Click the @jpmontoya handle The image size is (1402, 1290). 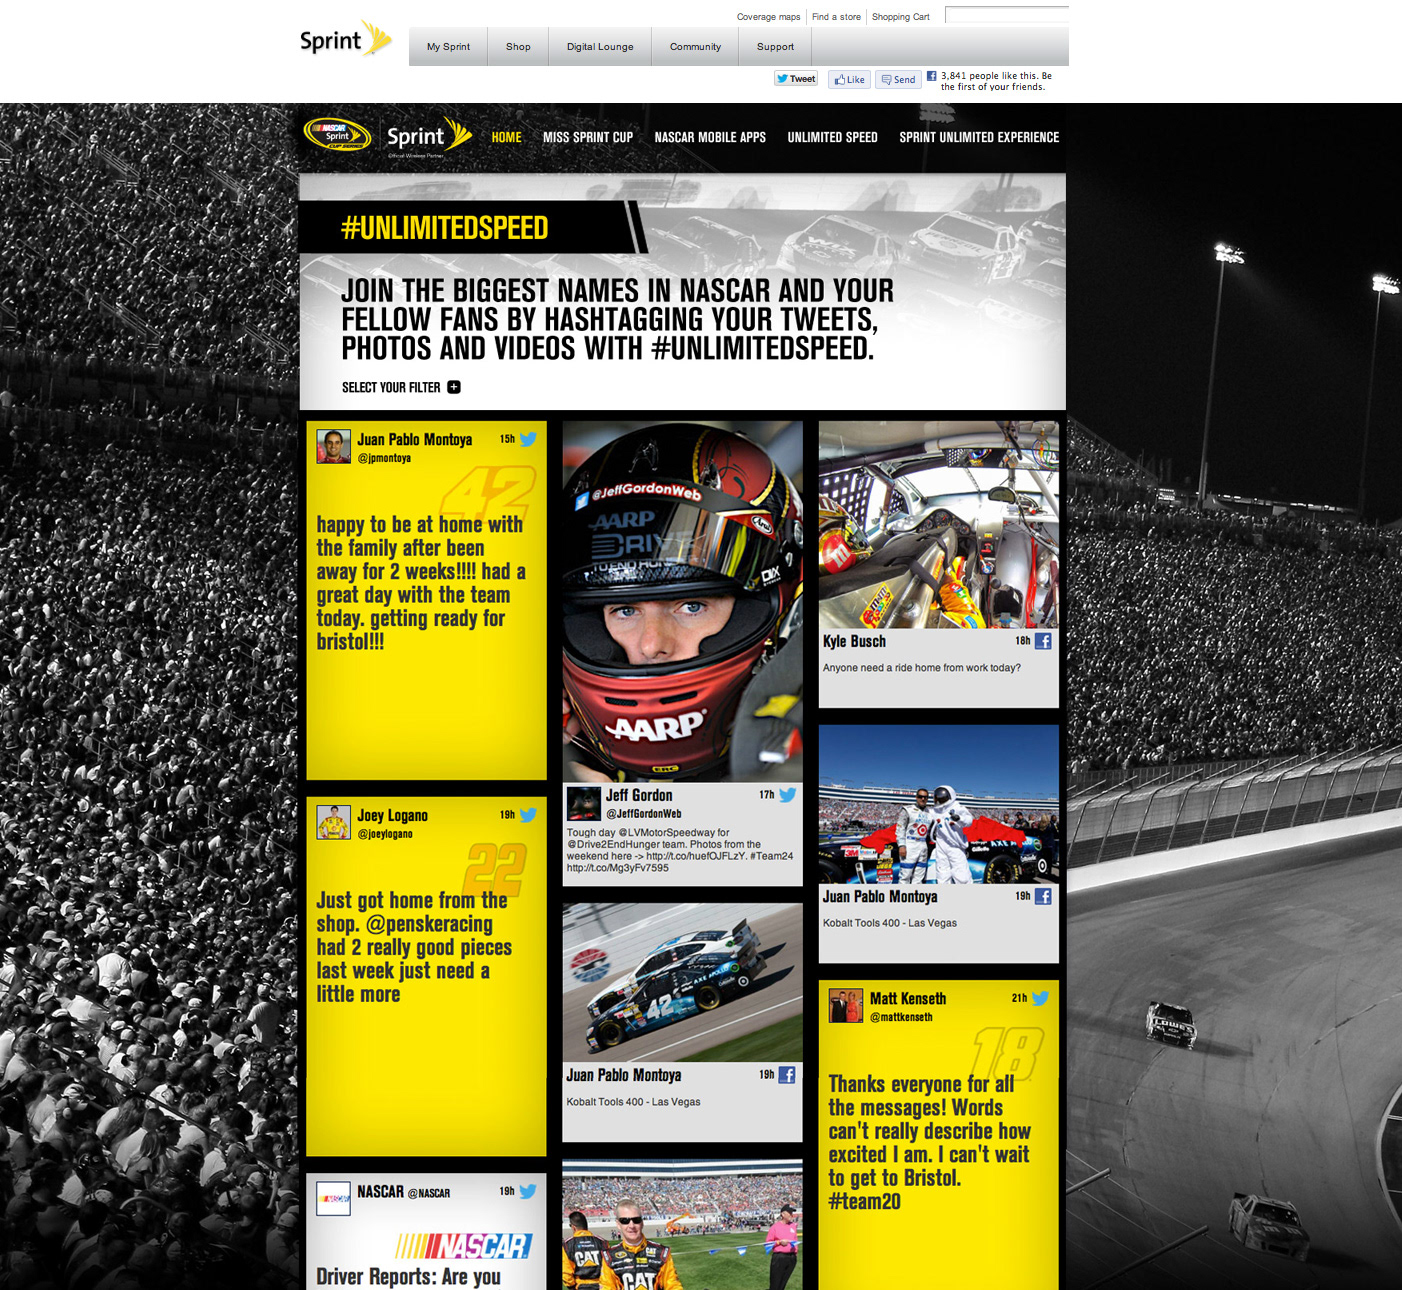pyautogui.click(x=384, y=458)
